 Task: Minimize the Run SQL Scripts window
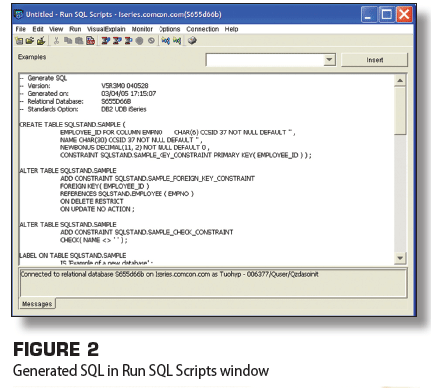[369, 15]
